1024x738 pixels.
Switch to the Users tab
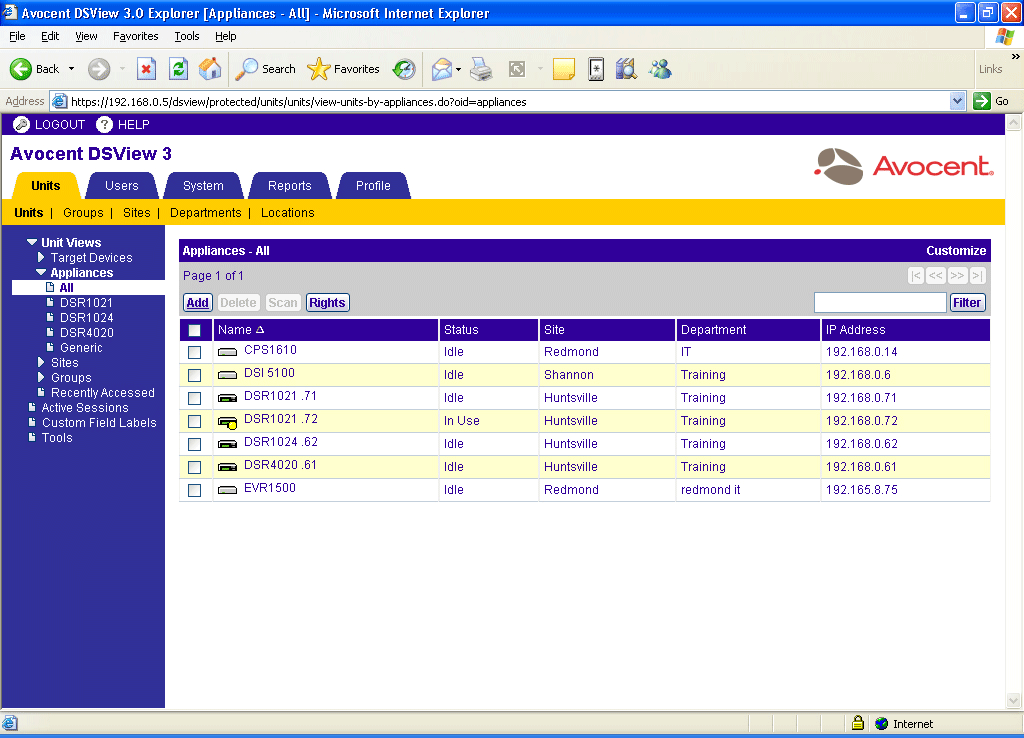point(122,185)
